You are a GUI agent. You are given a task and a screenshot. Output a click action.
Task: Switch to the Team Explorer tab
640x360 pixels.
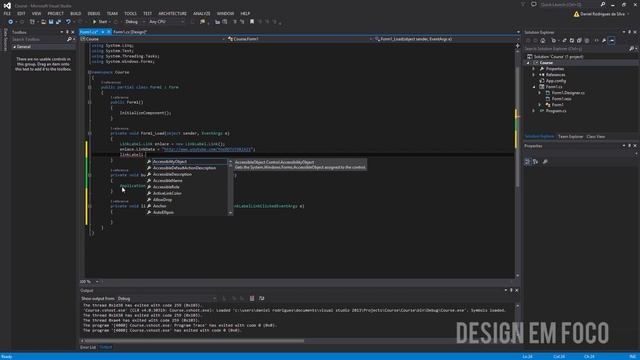point(570,136)
